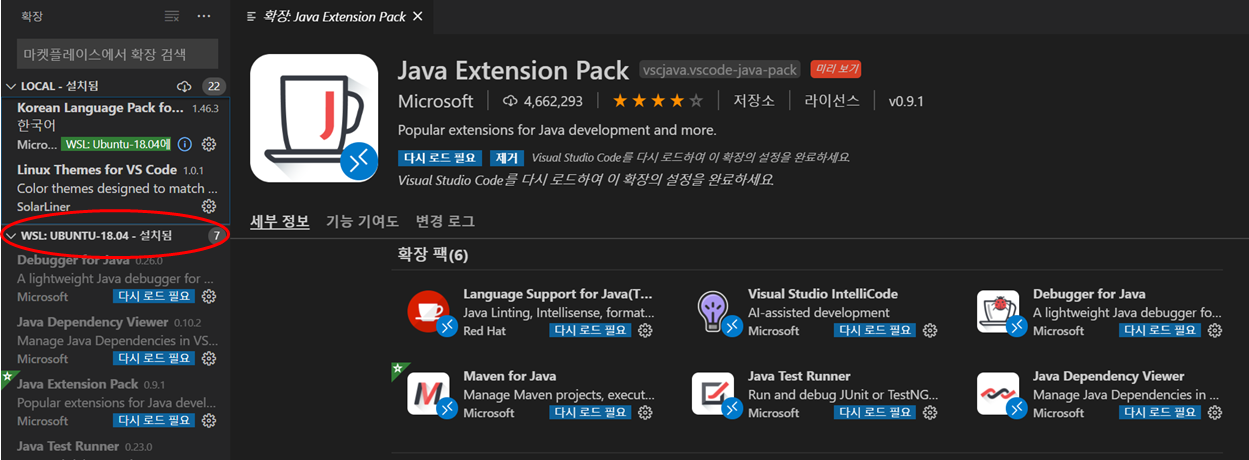Click the vscjava.vscode-java-pack identifier
Image resolution: width=1249 pixels, height=460 pixels.
click(721, 70)
